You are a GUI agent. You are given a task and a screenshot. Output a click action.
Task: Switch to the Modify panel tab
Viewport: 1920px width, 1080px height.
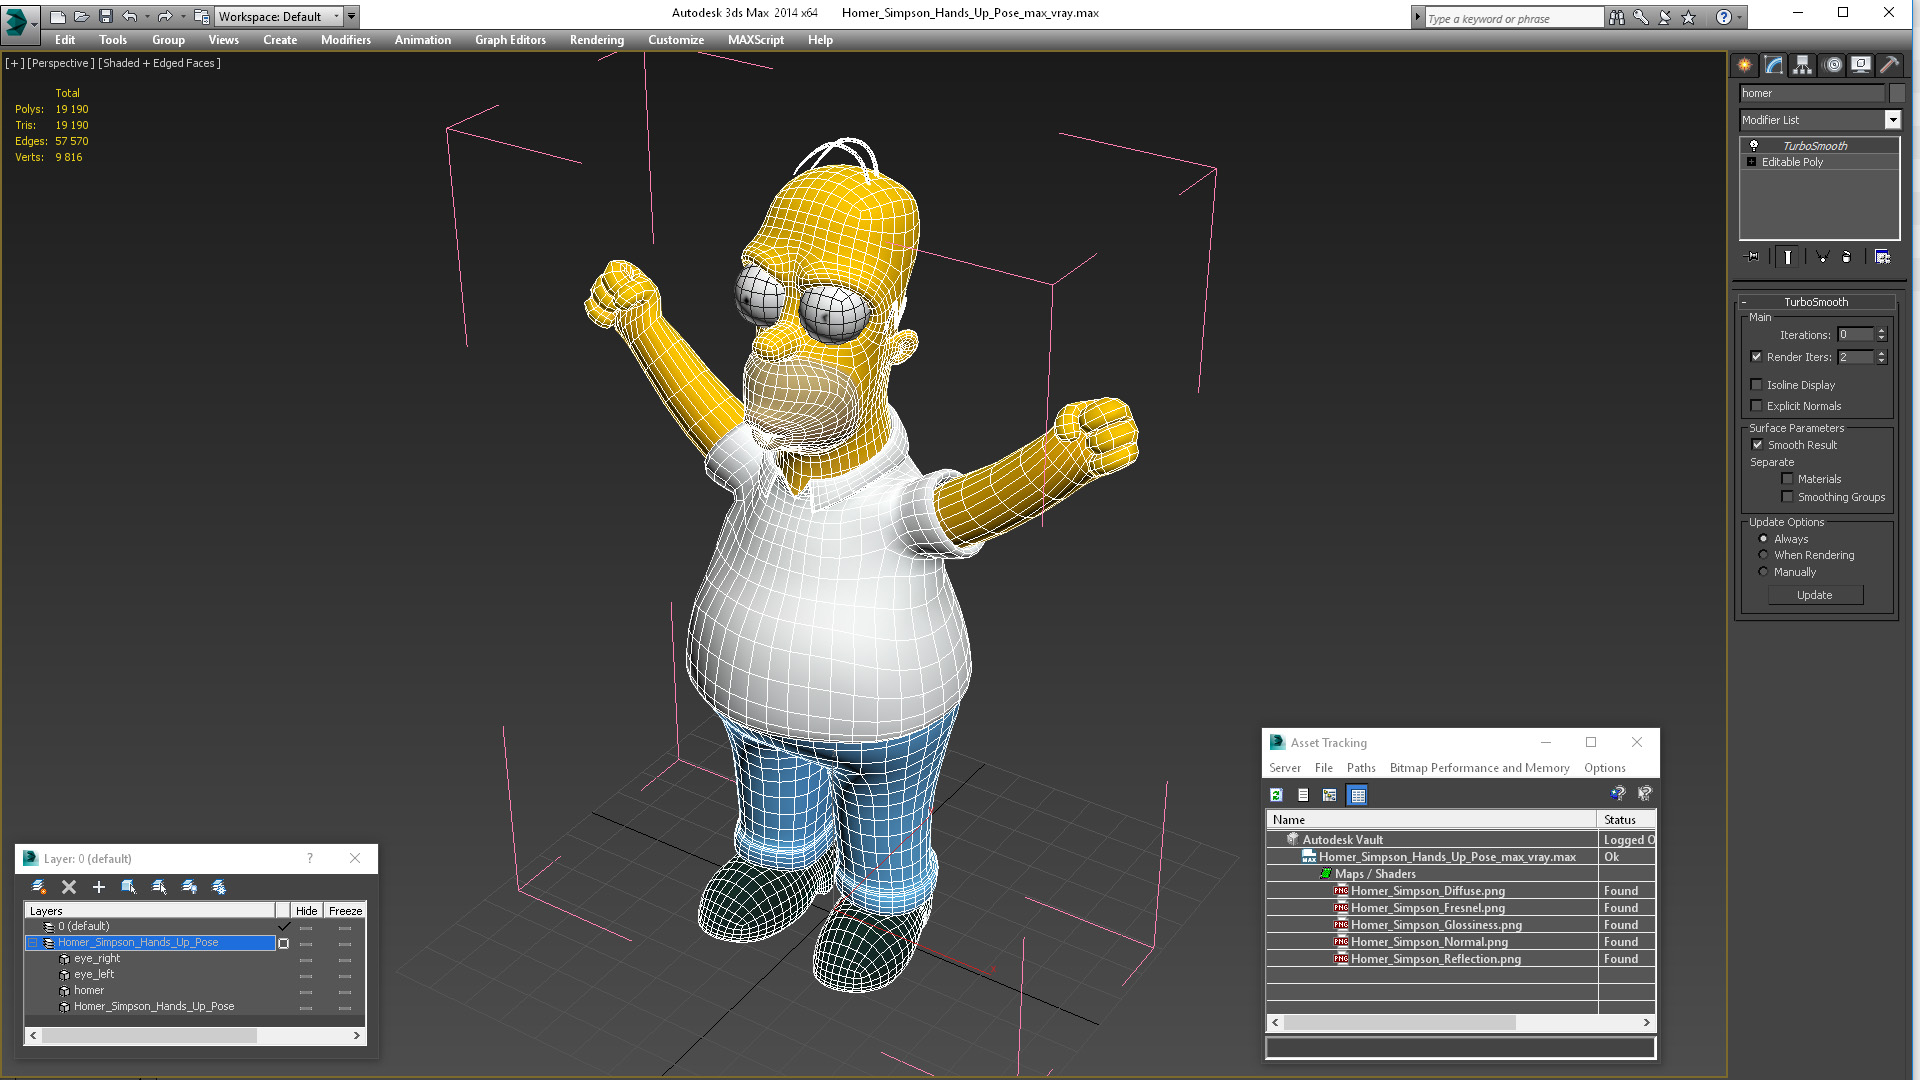[x=1773, y=65]
